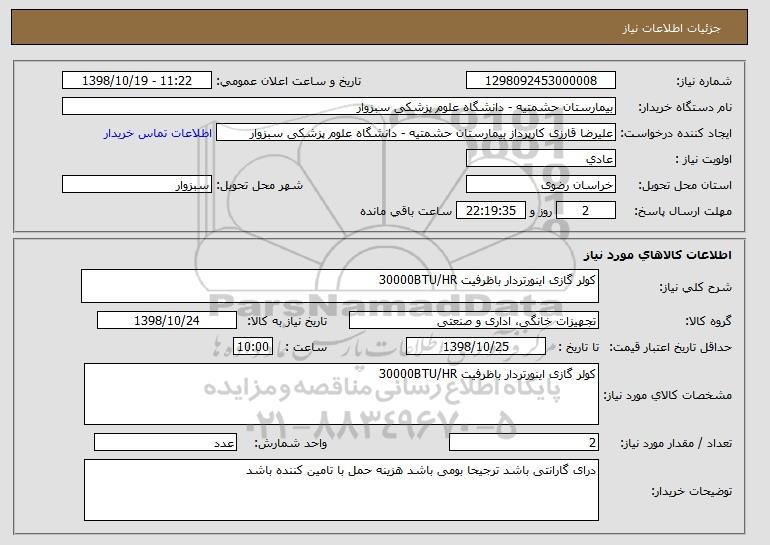The image size is (770, 545).
Task: Select the header text جزئیات اطلاعات نیاز
Action: click(x=671, y=28)
